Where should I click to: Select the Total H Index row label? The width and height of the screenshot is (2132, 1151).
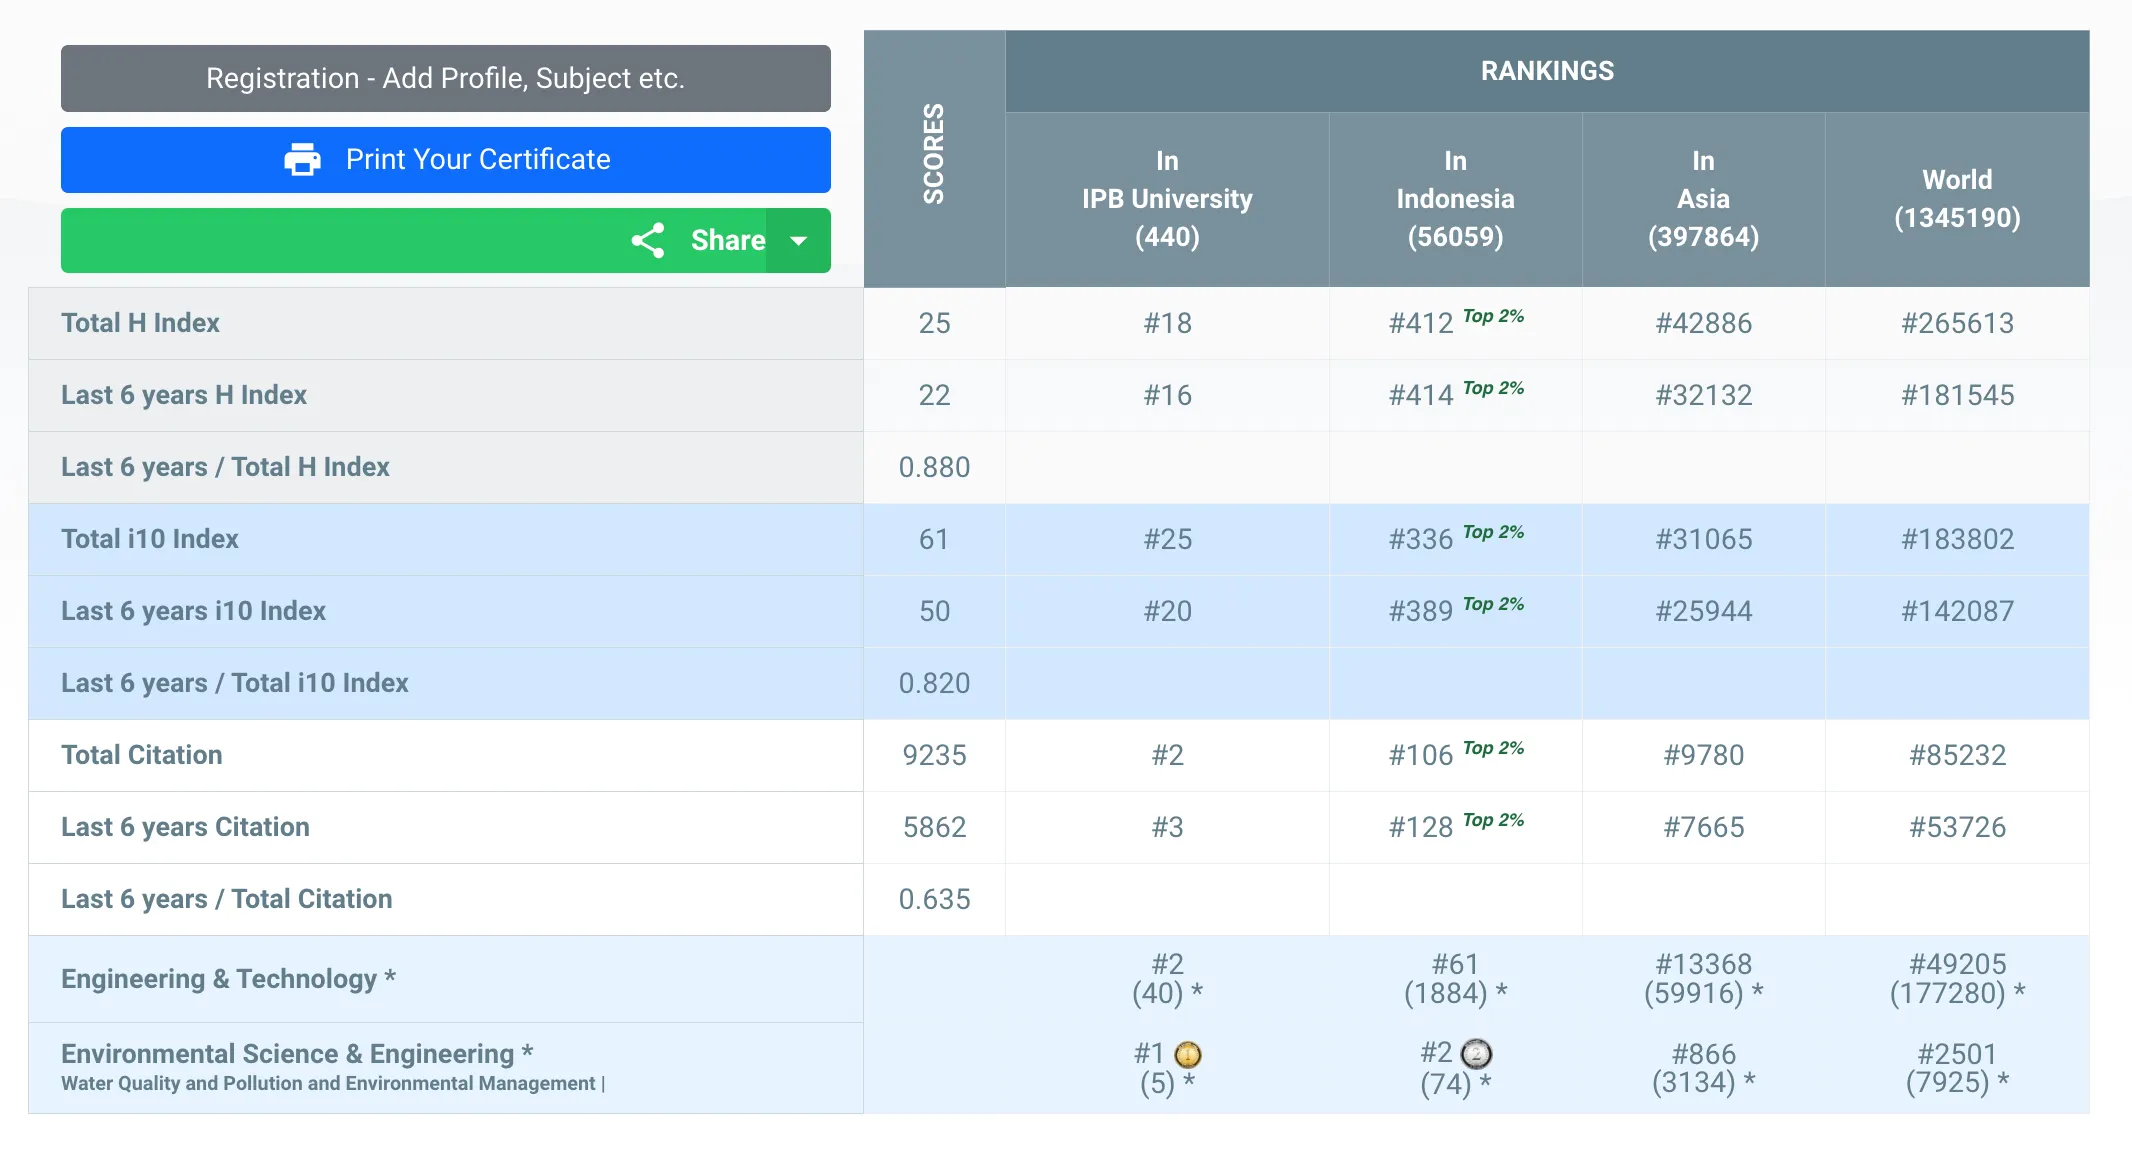pos(141,323)
